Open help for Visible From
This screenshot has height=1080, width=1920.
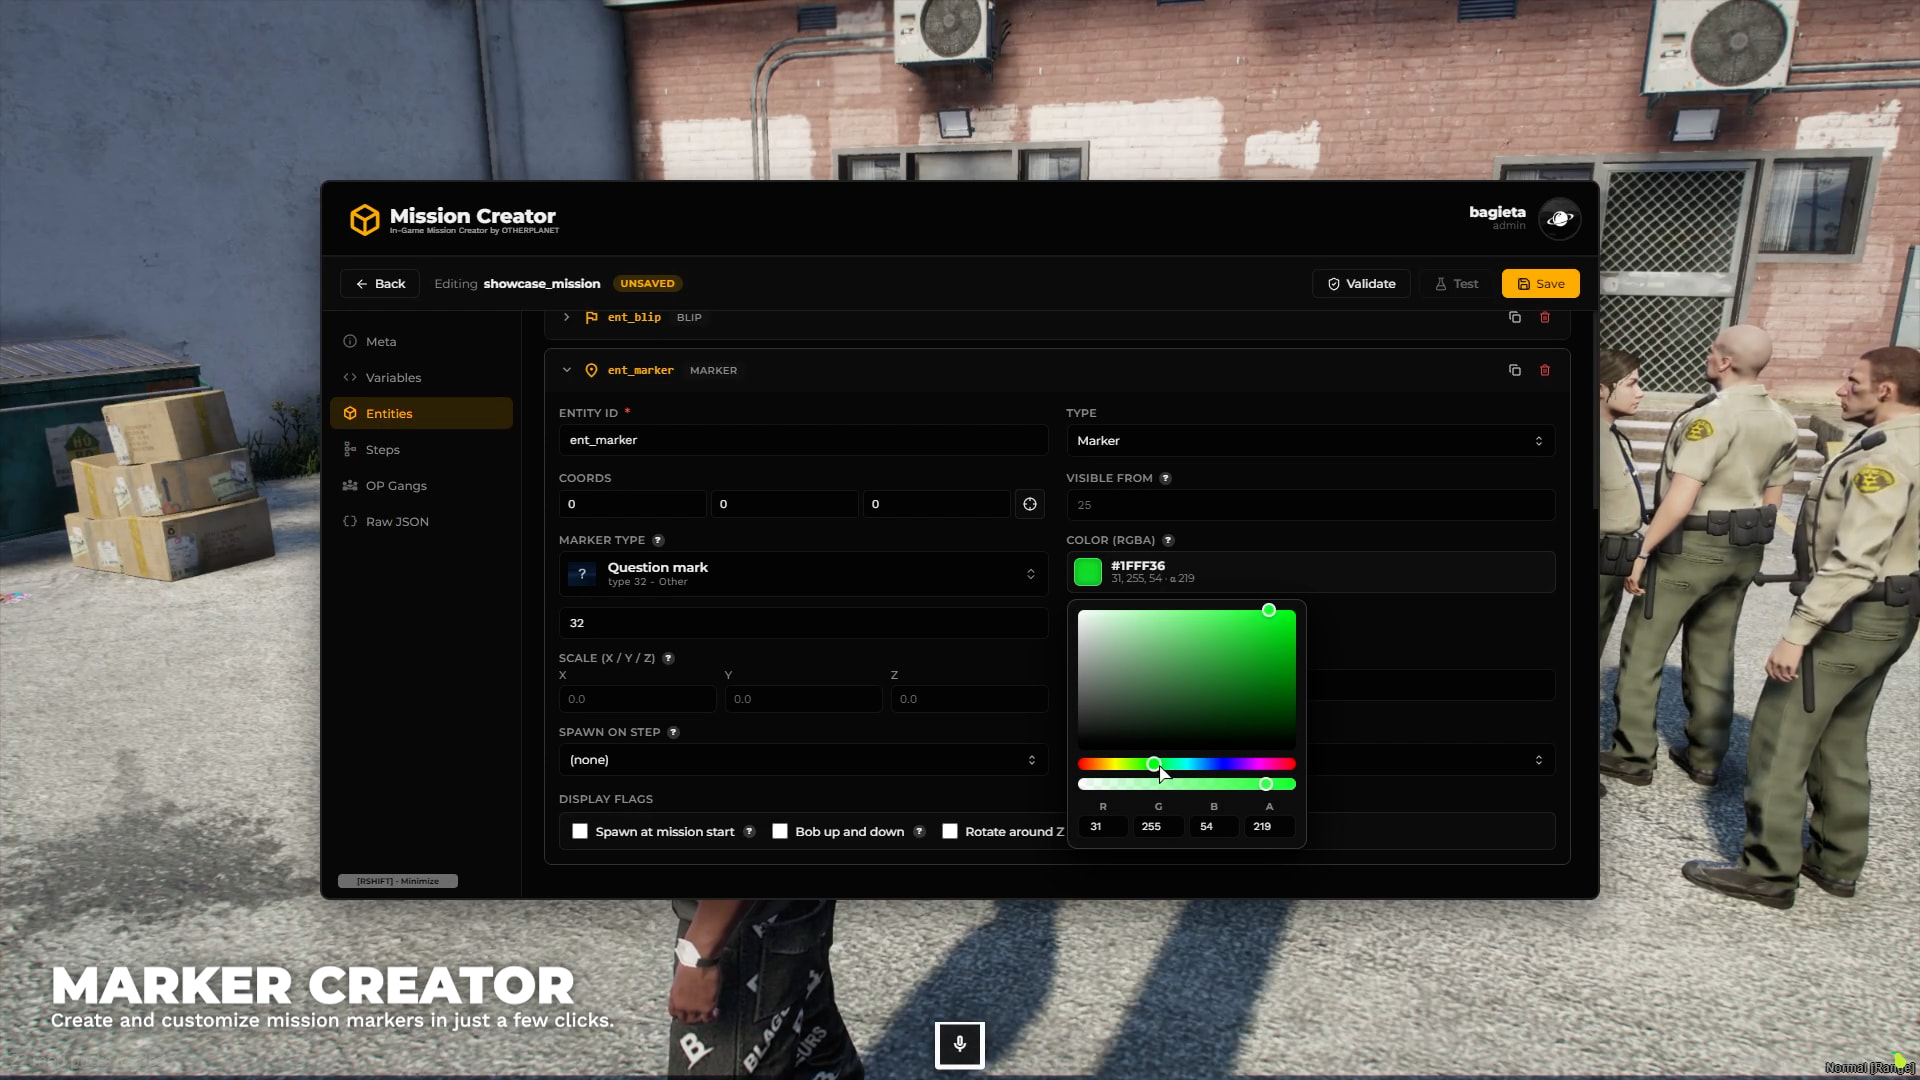pos(1165,478)
